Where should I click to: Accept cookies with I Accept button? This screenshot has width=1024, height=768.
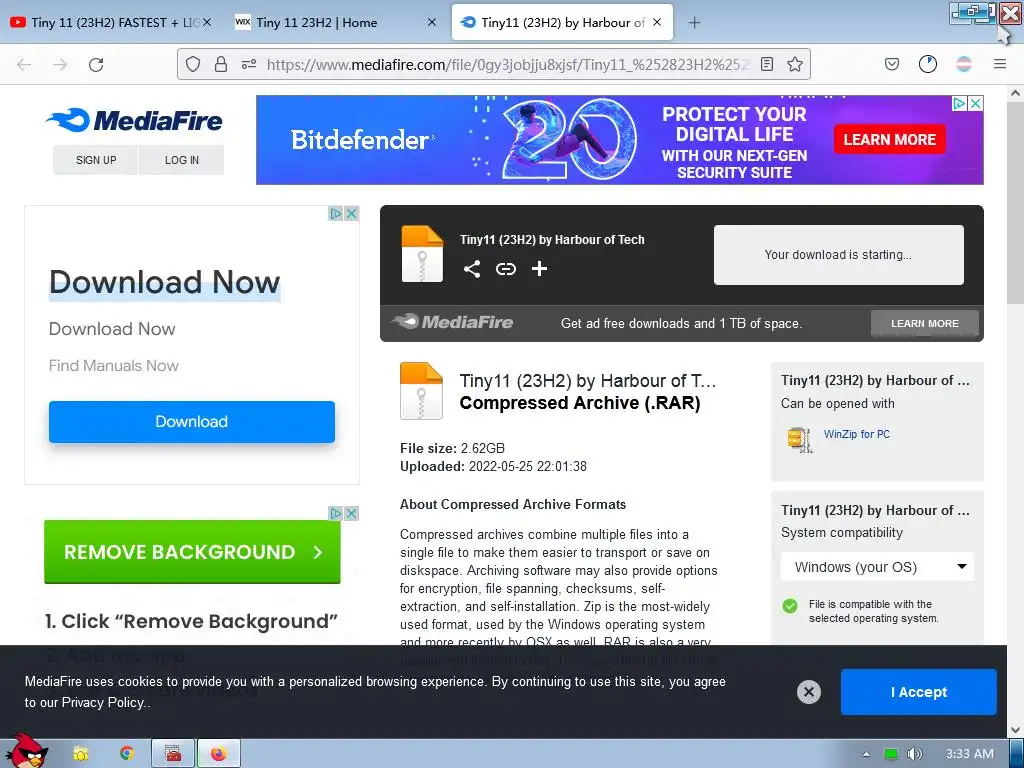pyautogui.click(x=918, y=692)
